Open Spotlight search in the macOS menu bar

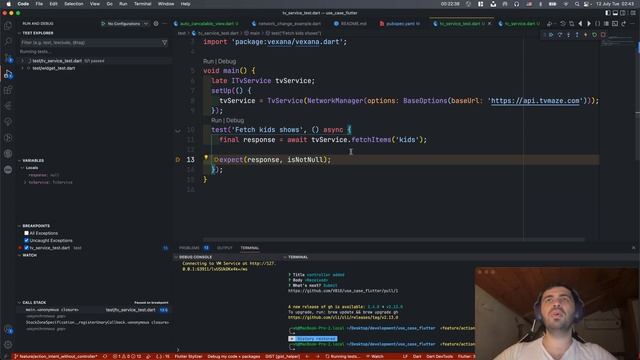click(x=576, y=4)
